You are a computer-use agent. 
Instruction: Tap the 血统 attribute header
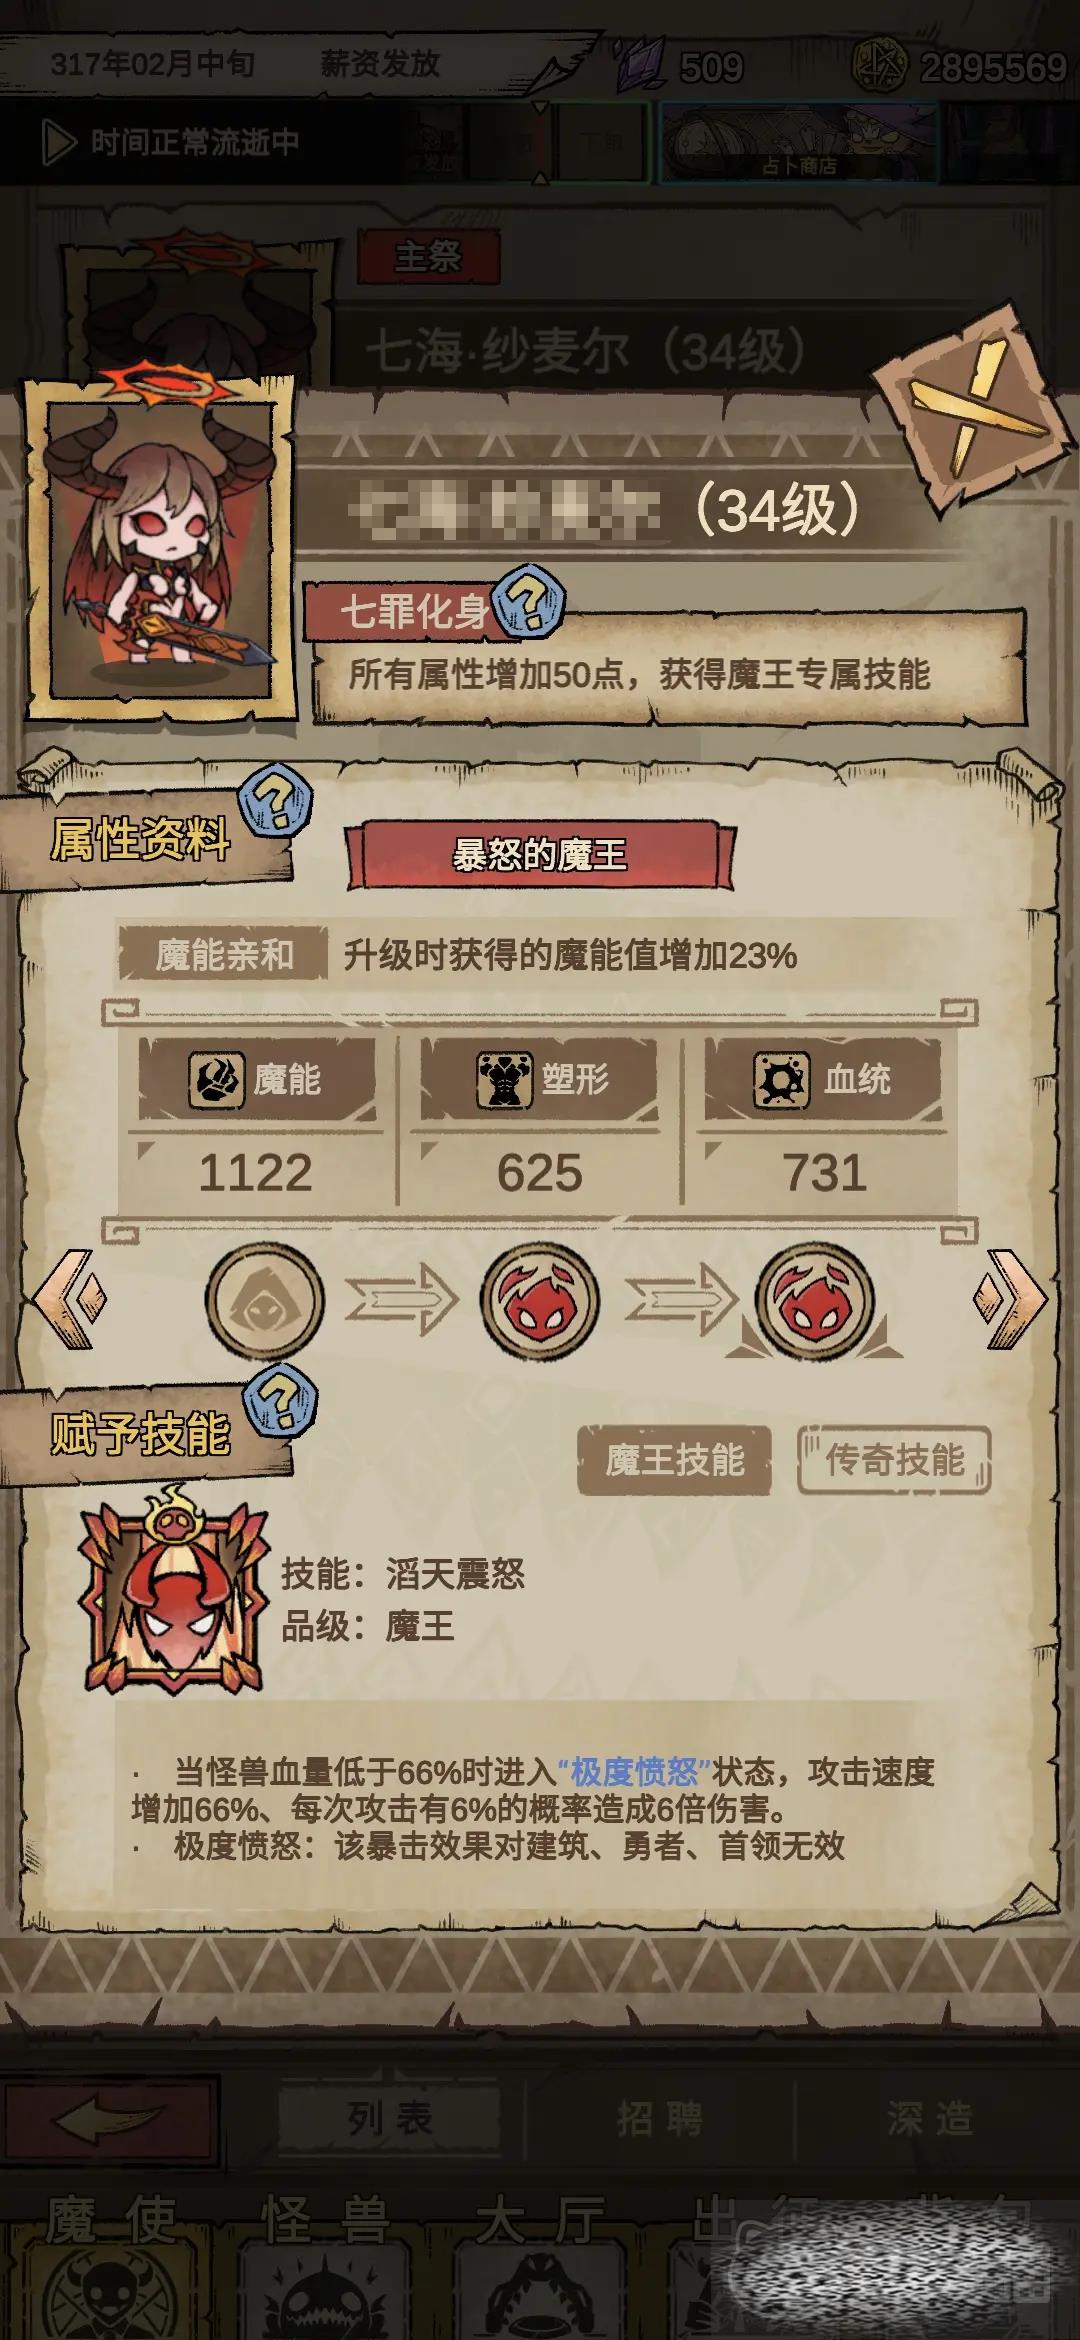click(x=823, y=1079)
